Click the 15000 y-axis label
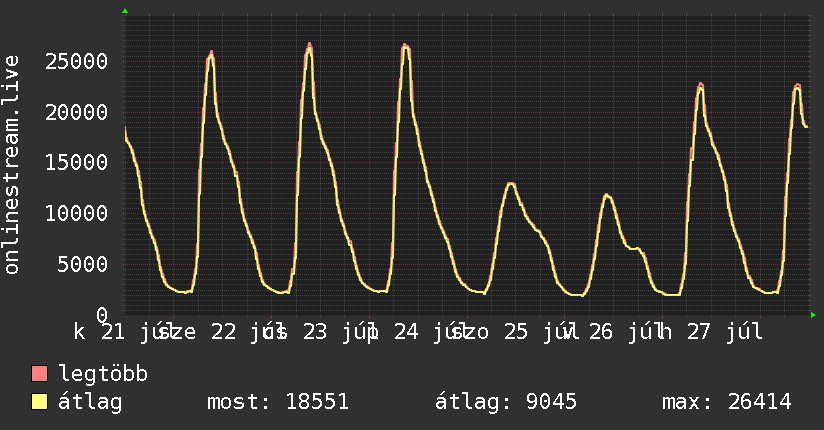The image size is (824, 430). pyautogui.click(x=76, y=162)
